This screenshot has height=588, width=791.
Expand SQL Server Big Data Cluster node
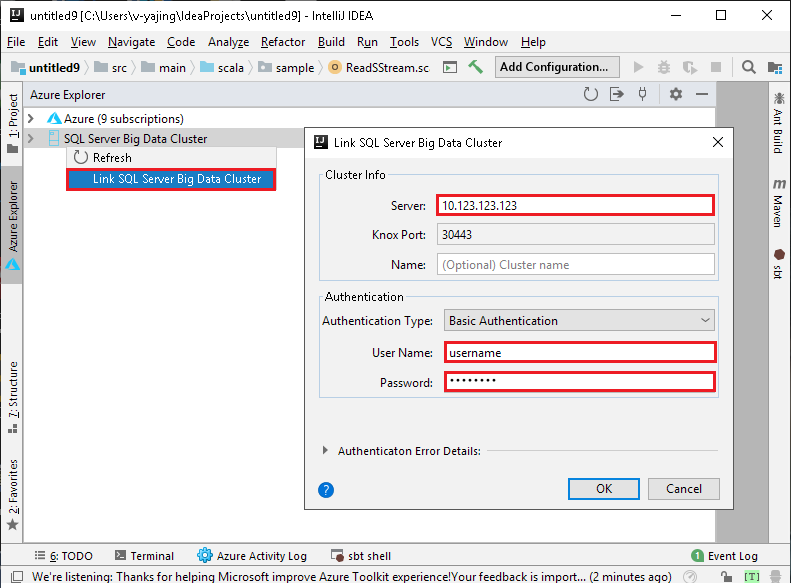(31, 139)
